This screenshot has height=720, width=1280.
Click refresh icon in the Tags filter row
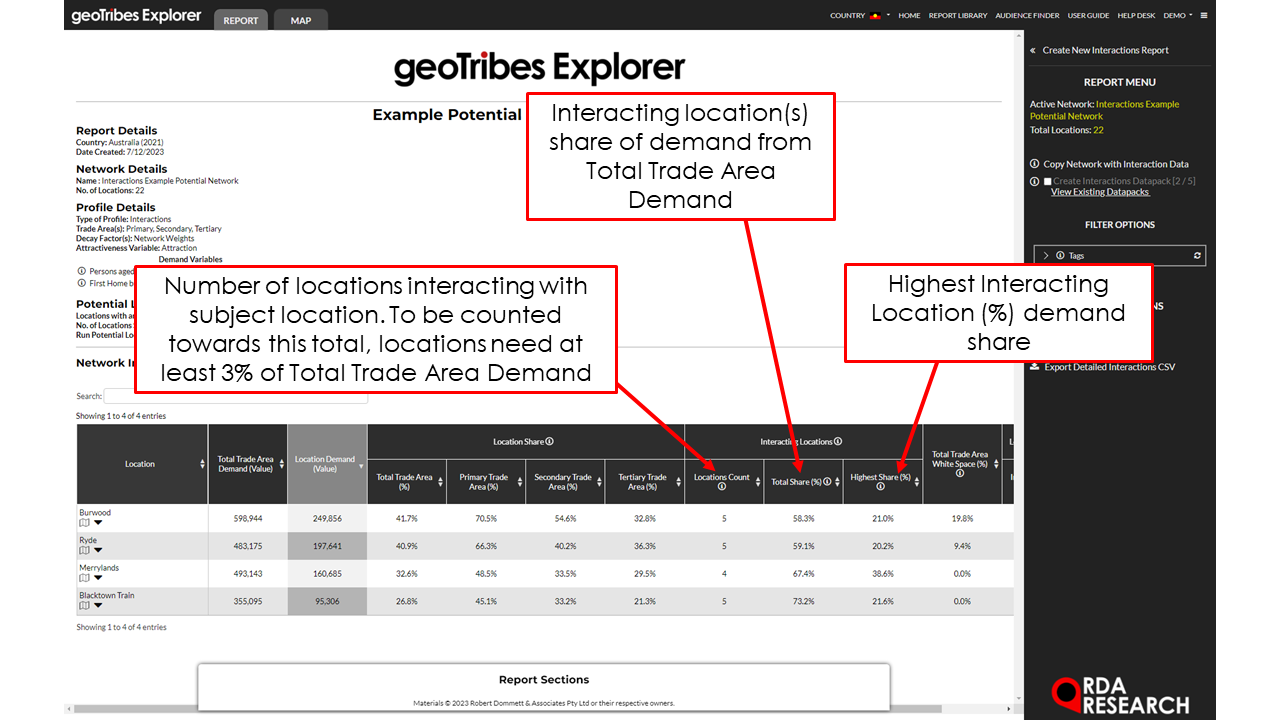tap(1197, 256)
